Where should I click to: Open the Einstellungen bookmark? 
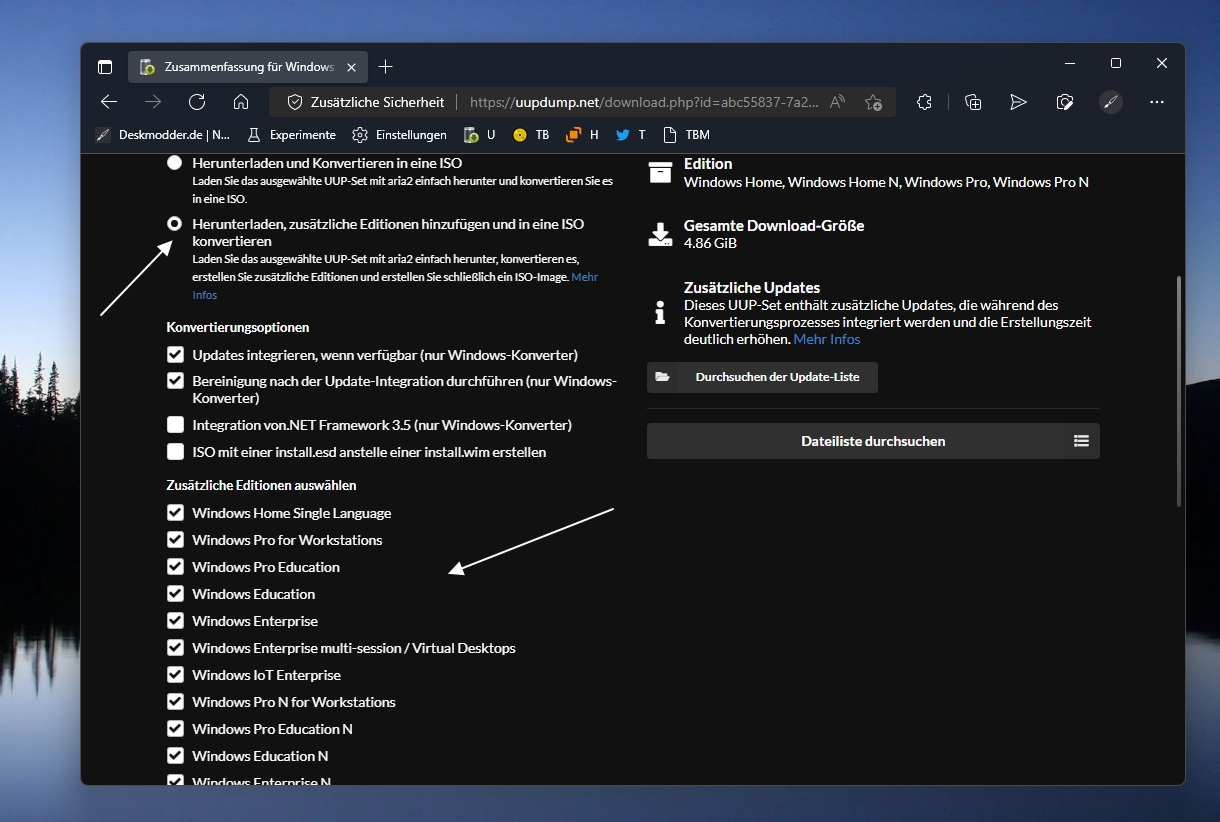click(x=399, y=135)
